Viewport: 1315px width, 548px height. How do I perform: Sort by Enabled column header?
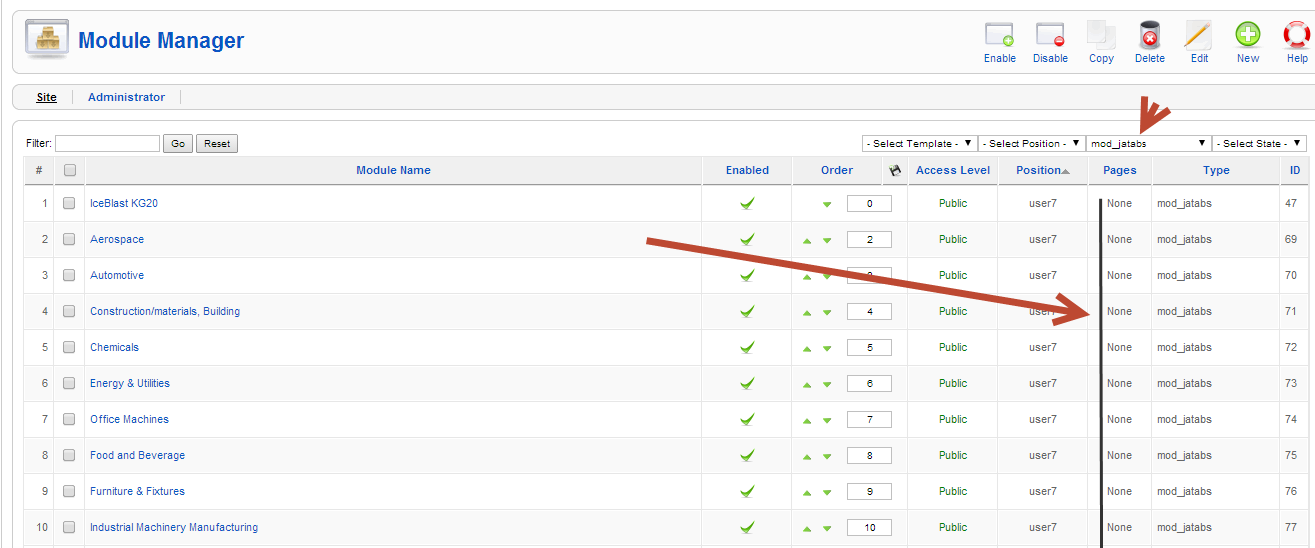click(747, 170)
